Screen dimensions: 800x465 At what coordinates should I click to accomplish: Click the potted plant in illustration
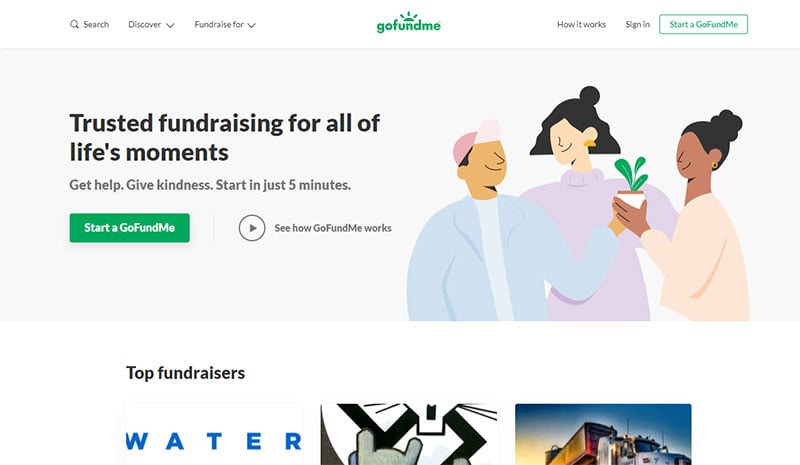(631, 182)
